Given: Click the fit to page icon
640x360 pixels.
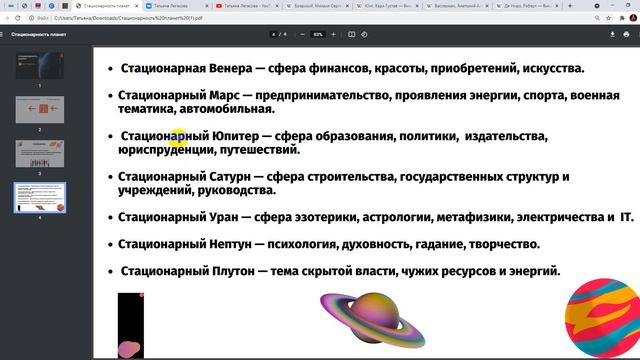Looking at the screenshot, I should point(351,34).
